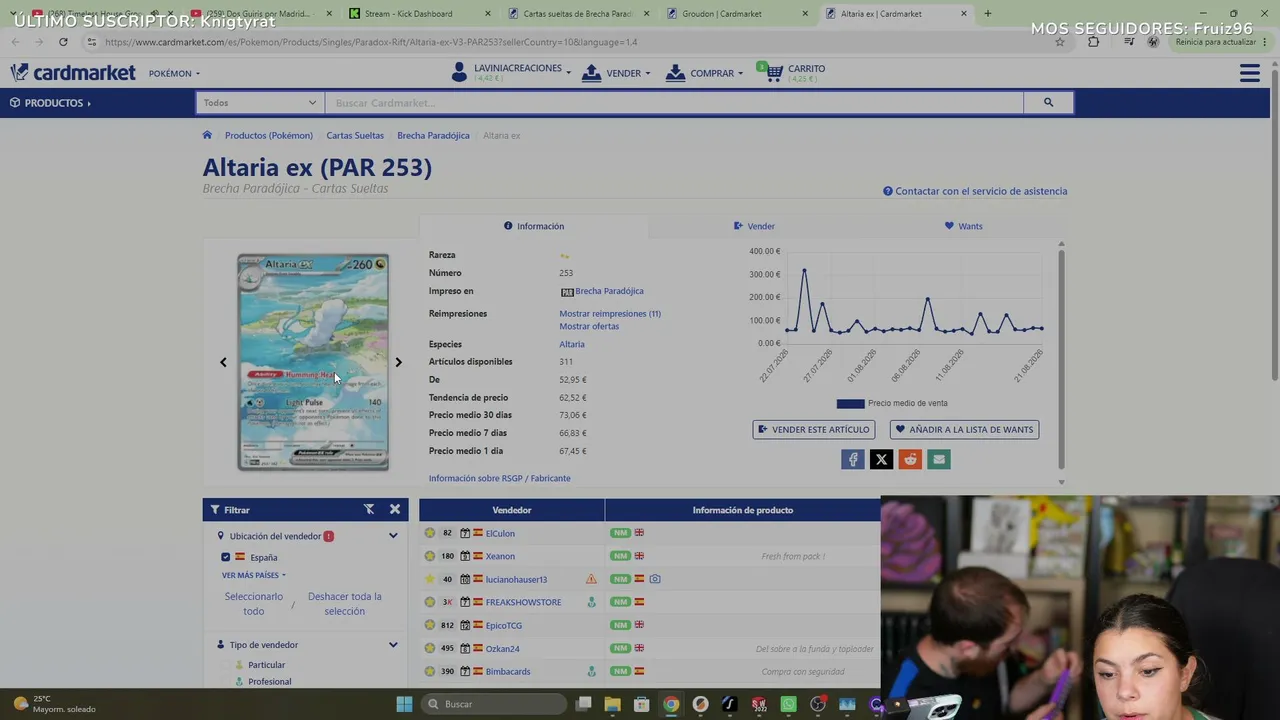Go to home via breadcrumb house icon

coord(207,135)
